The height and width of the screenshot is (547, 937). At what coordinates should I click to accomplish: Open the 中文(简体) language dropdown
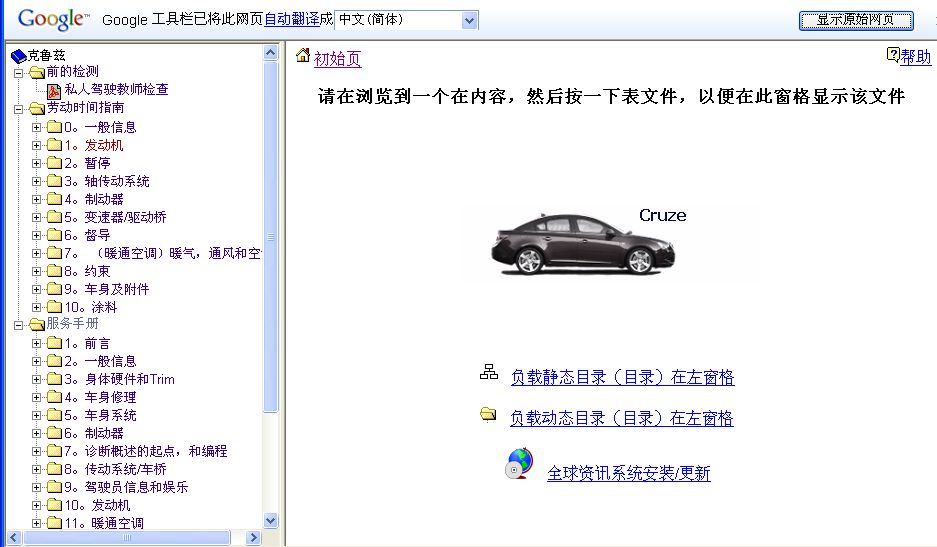pyautogui.click(x=469, y=20)
